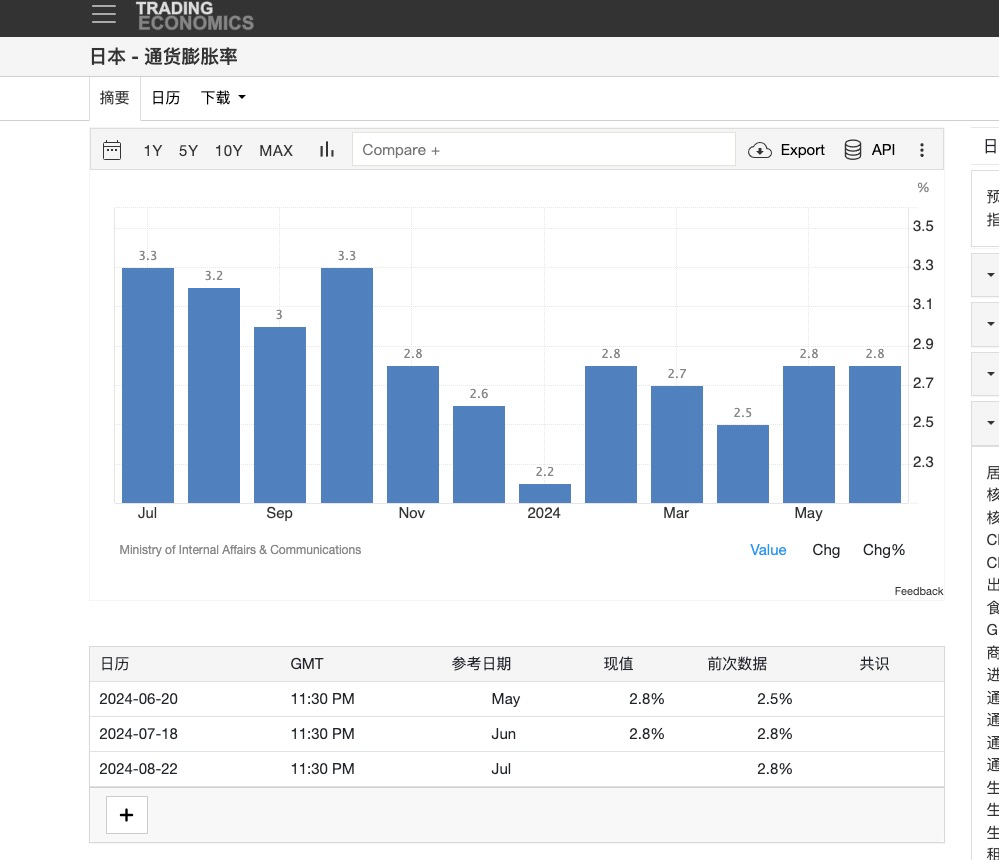The height and width of the screenshot is (860, 999).
Task: Switch chart display to Value
Action: coord(768,550)
